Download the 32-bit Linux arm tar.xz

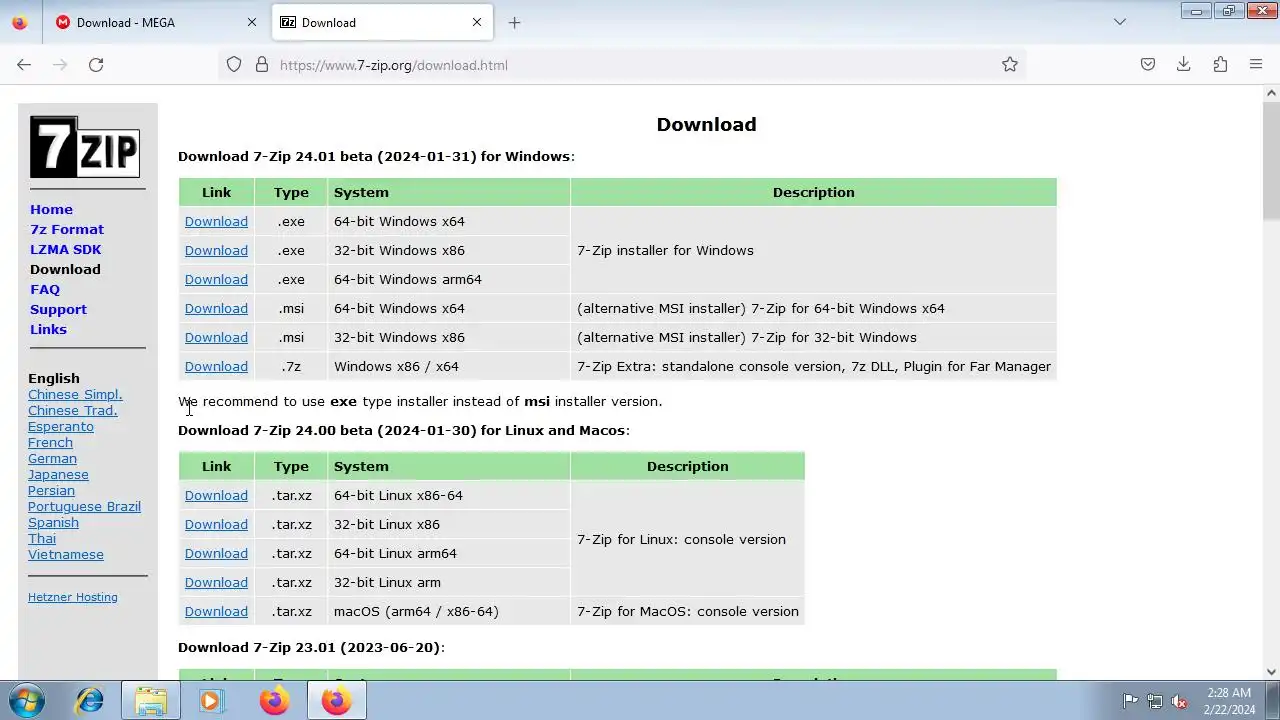click(x=216, y=582)
